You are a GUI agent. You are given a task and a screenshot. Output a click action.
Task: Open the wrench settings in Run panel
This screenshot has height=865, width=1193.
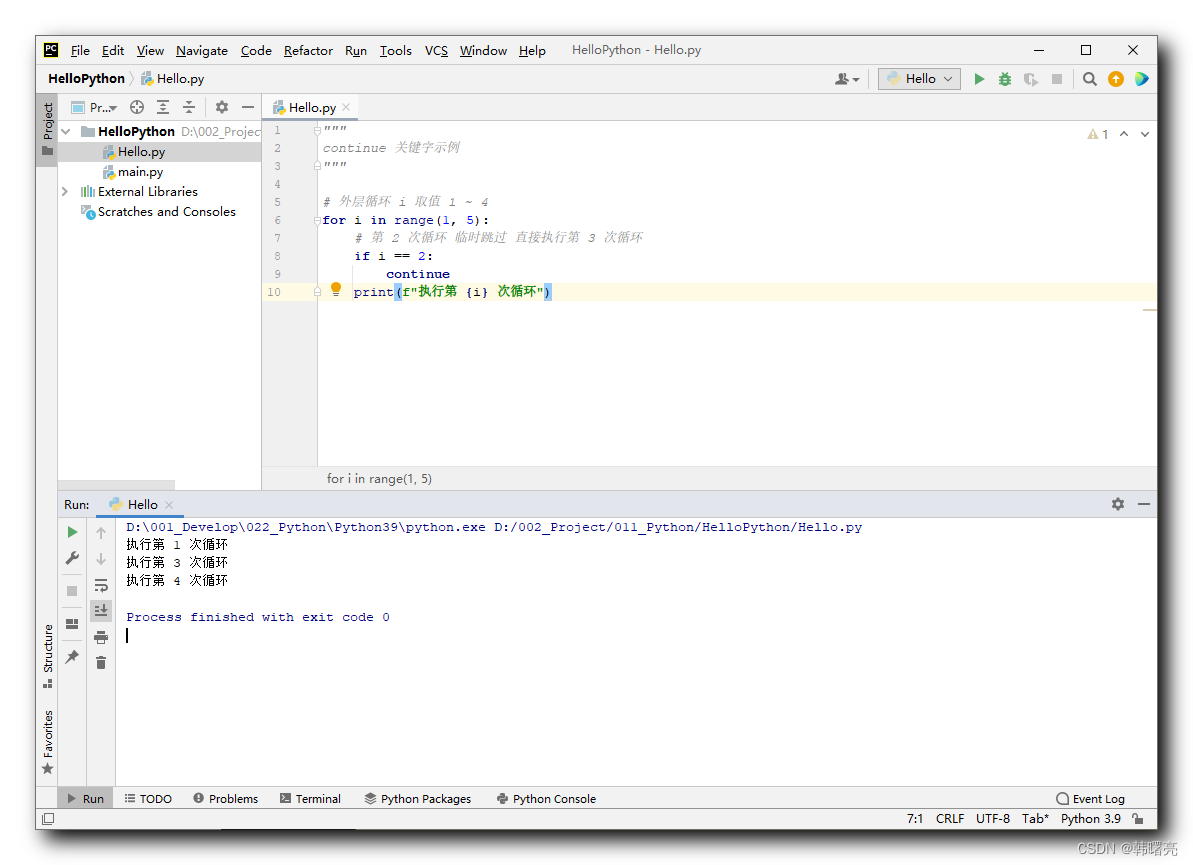pyautogui.click(x=72, y=558)
